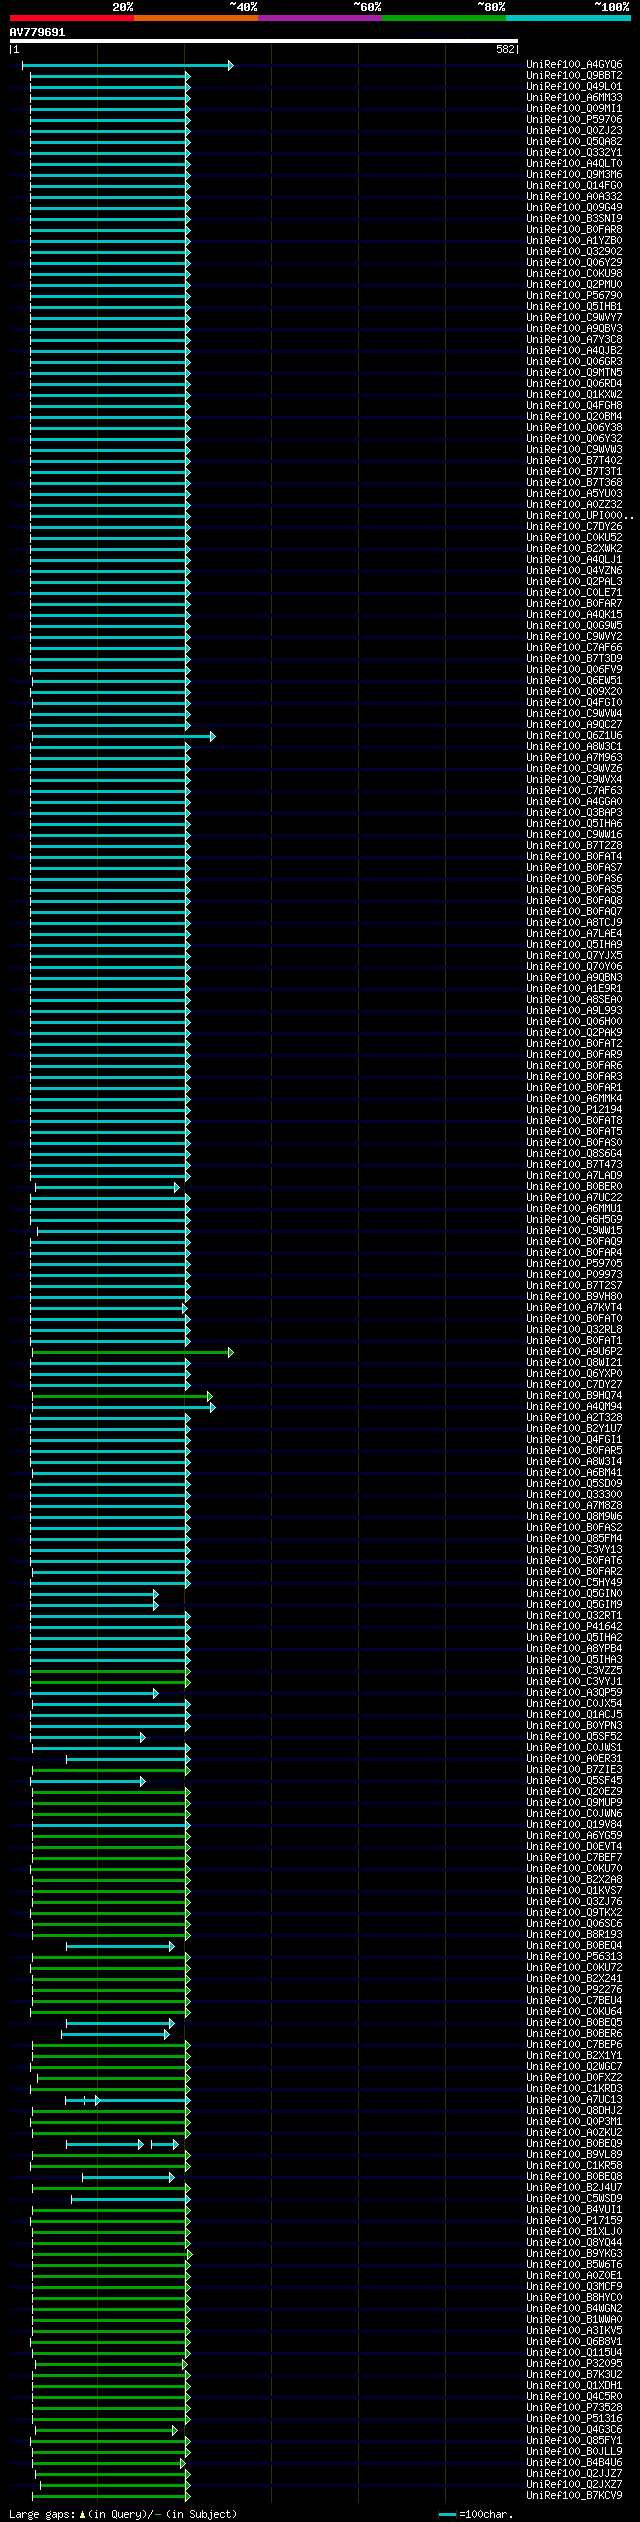Select hit label UniRef100_A7UC22

pos(574,1198)
